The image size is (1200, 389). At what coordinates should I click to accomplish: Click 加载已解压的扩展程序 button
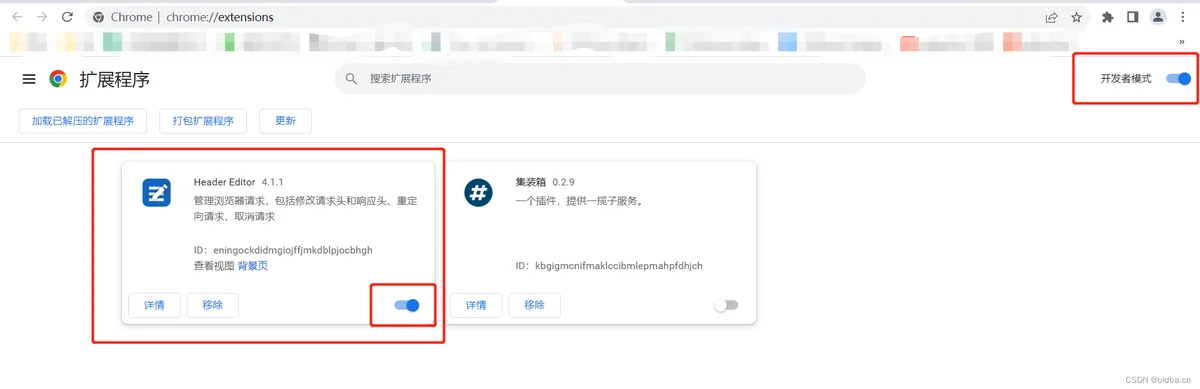click(x=83, y=121)
